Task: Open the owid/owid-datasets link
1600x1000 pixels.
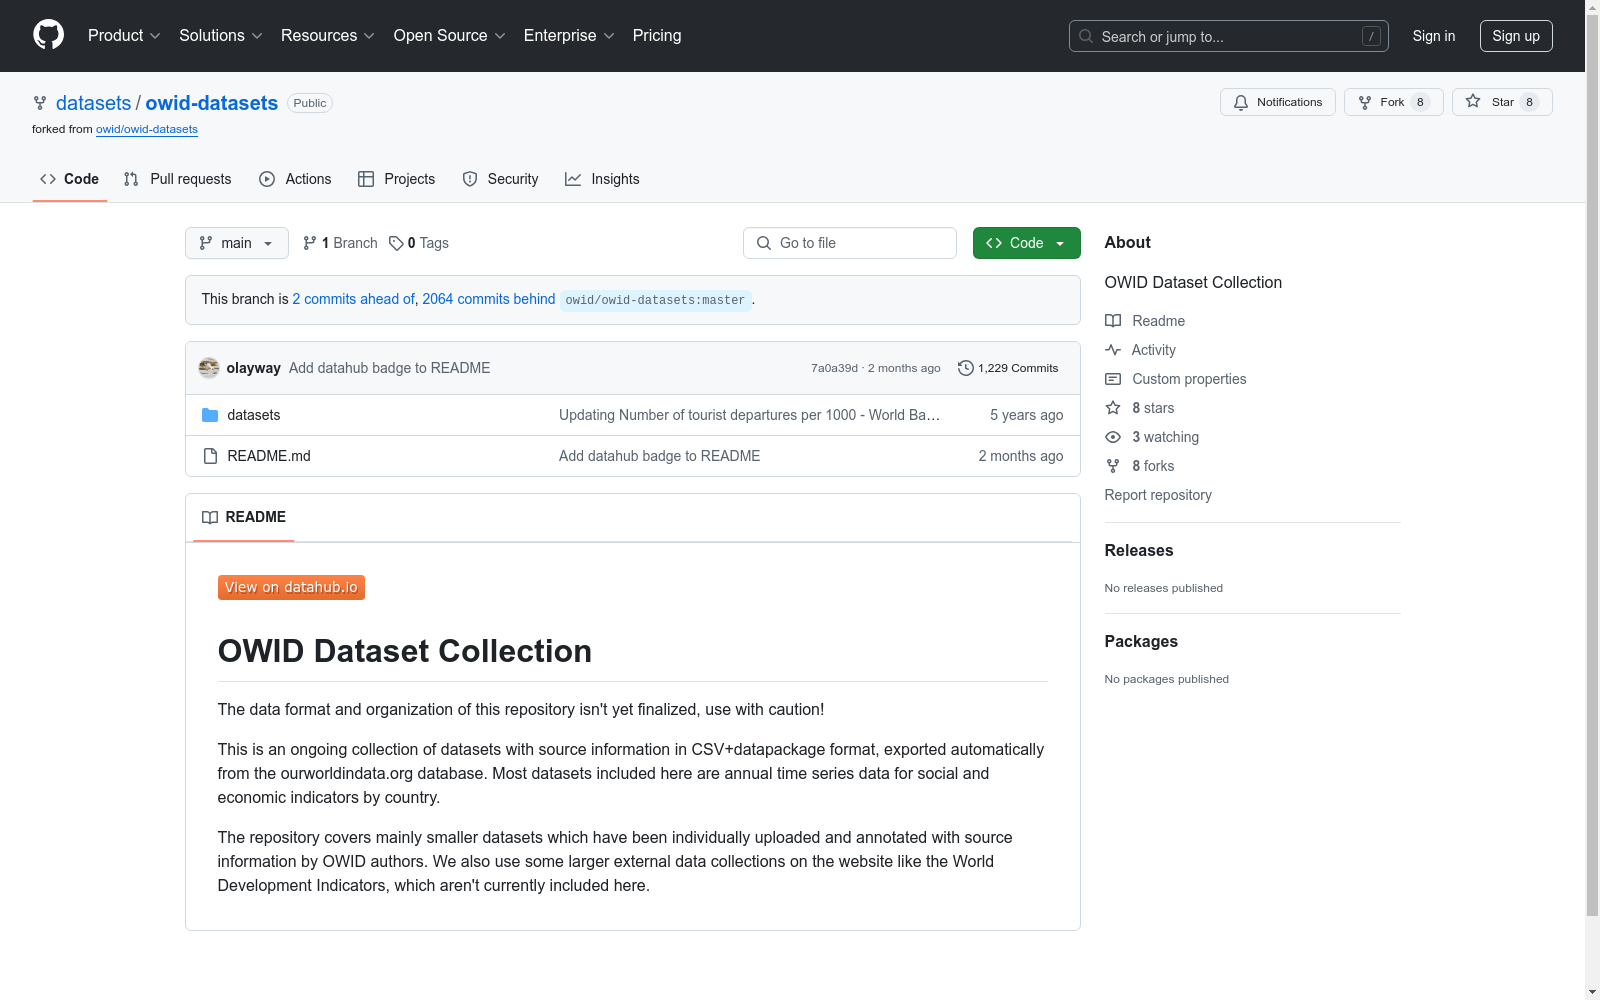Action: 146,129
